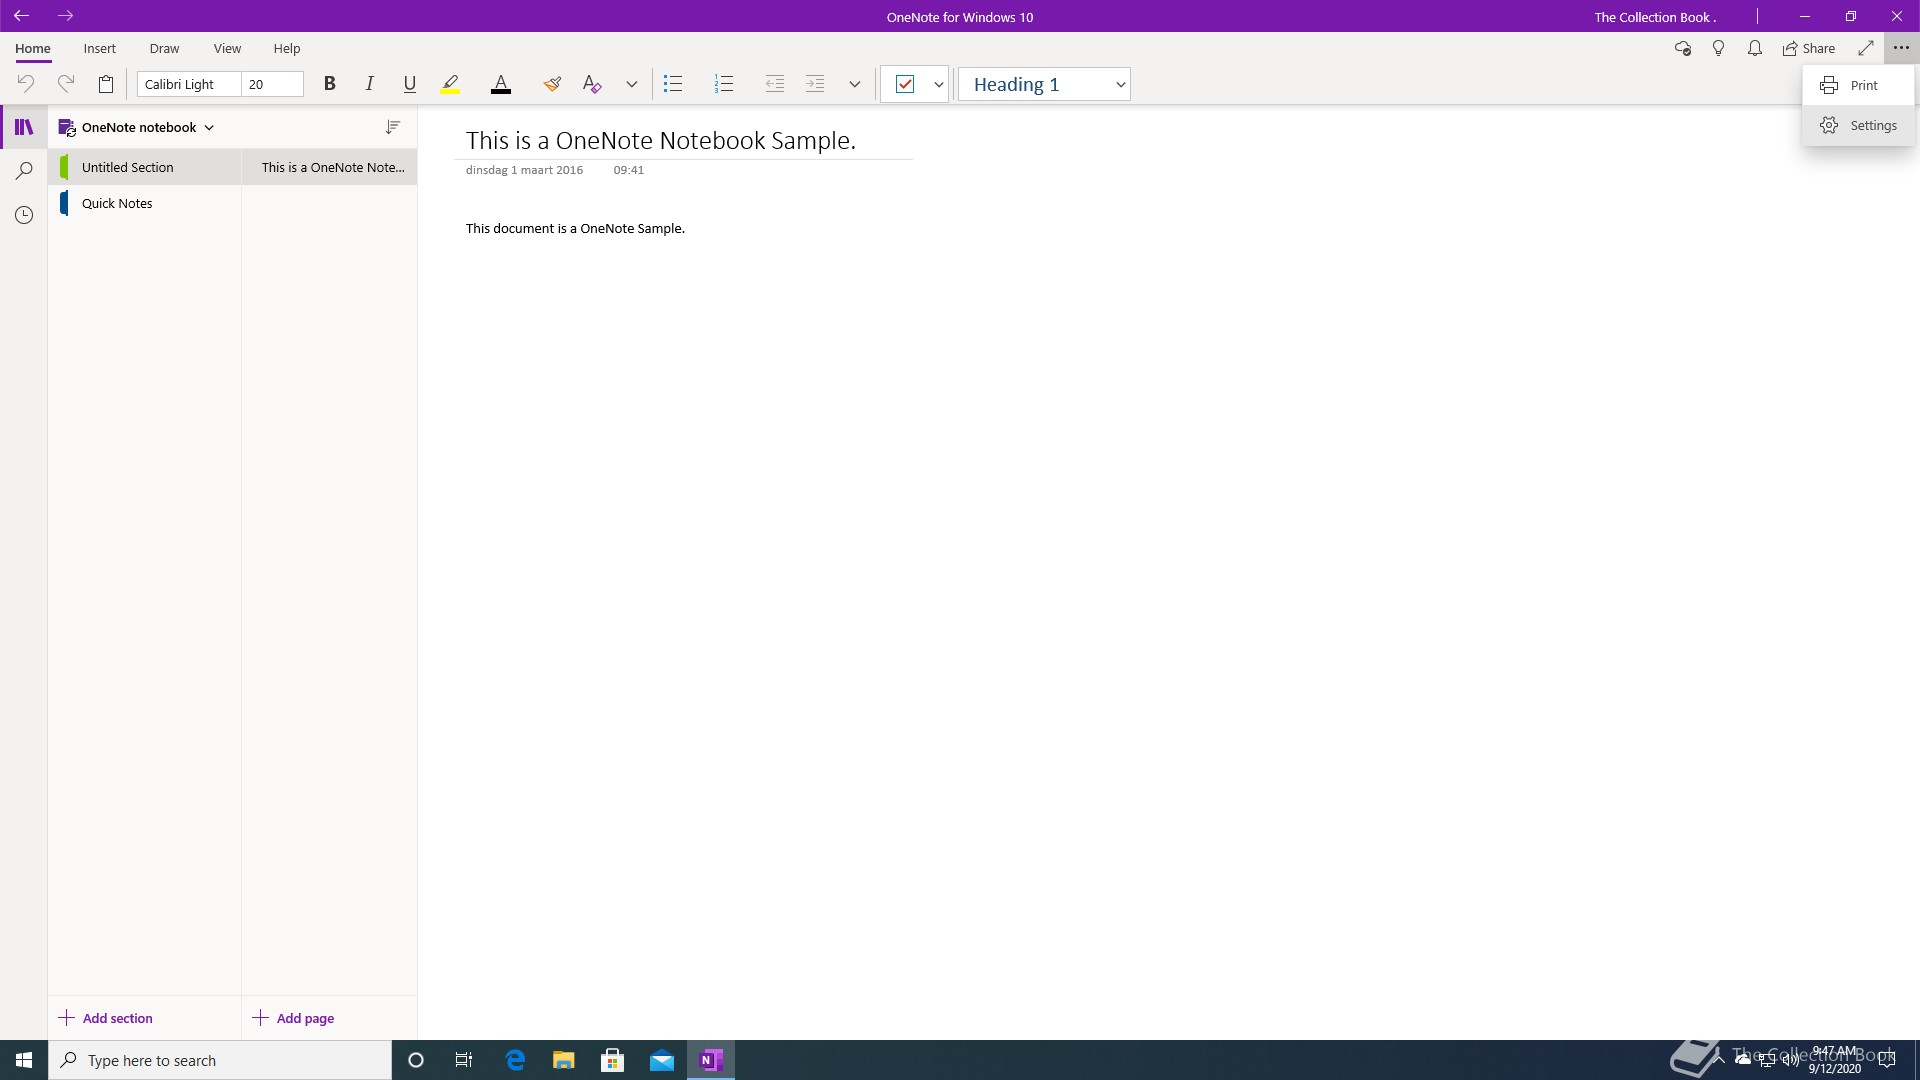Click the taskbar search box
1920x1080 pixels.
click(220, 1060)
